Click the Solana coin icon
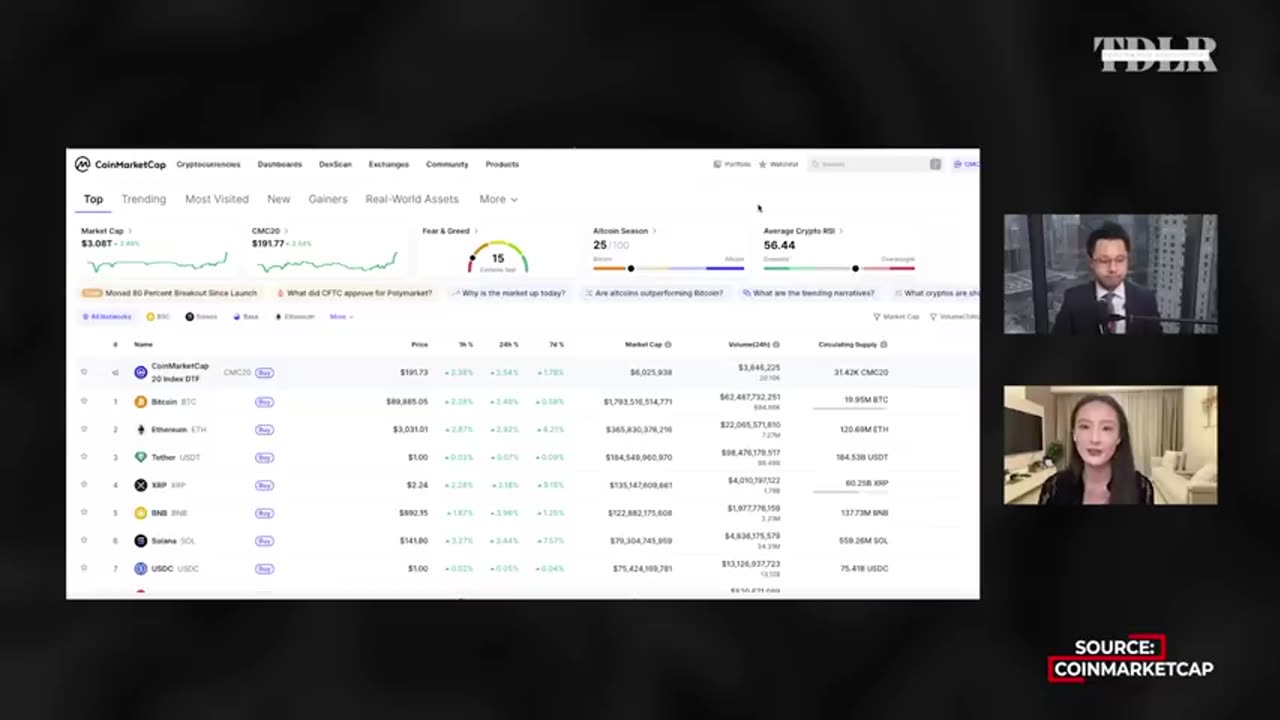1280x720 pixels. 141,541
